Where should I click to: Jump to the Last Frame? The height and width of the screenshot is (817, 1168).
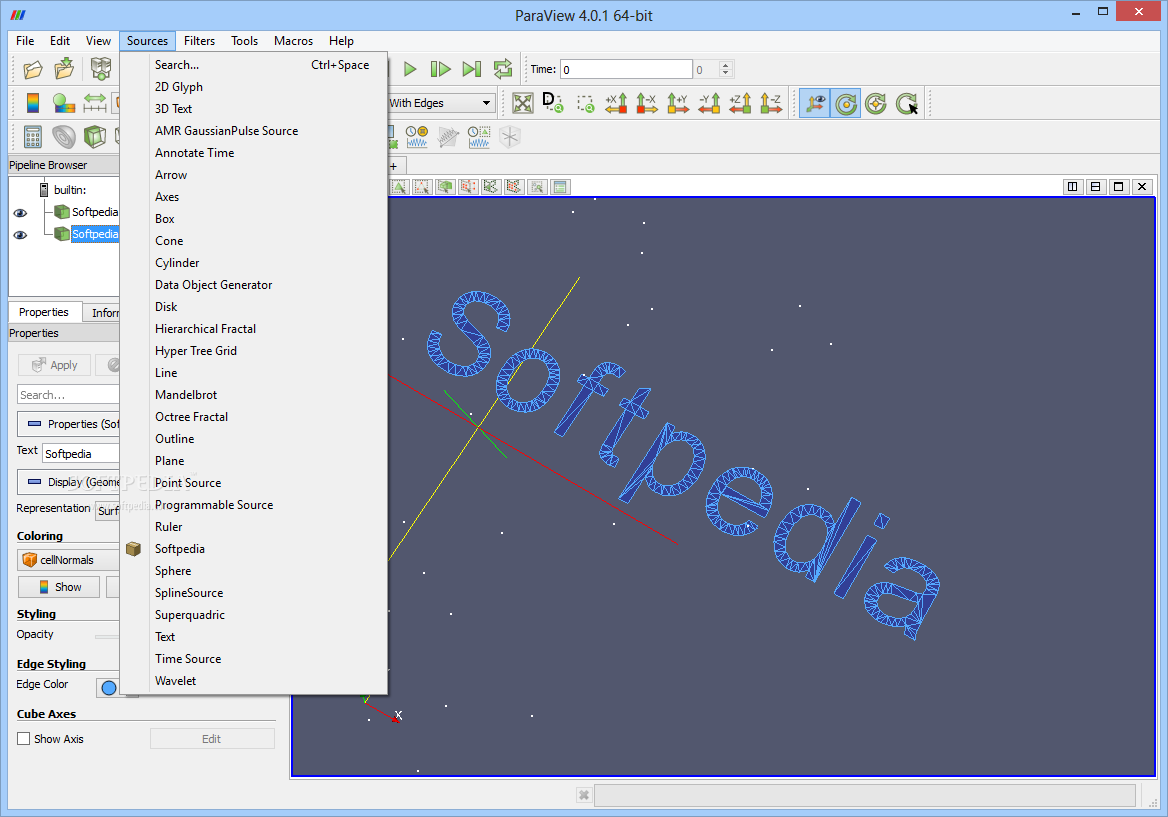(x=472, y=69)
